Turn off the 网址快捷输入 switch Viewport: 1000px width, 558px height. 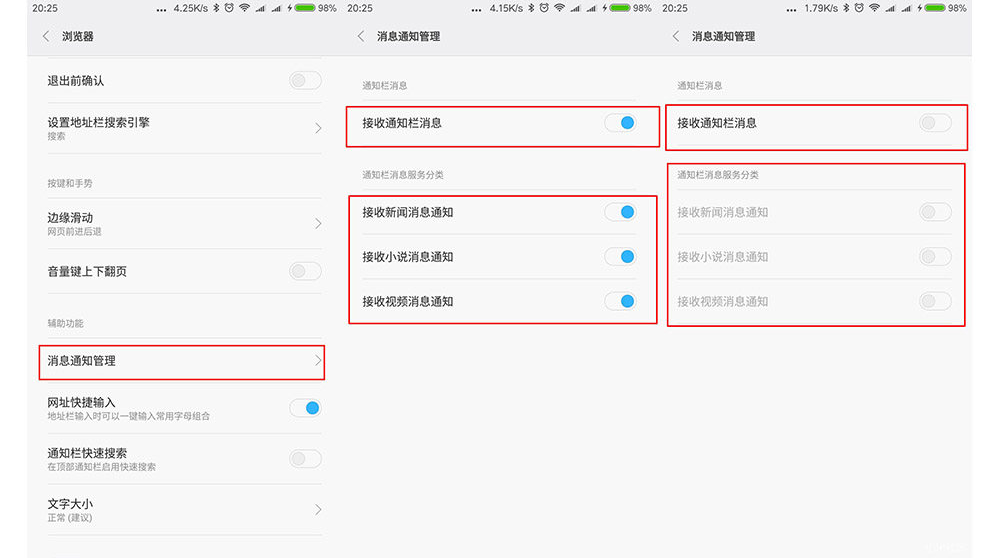pos(305,407)
